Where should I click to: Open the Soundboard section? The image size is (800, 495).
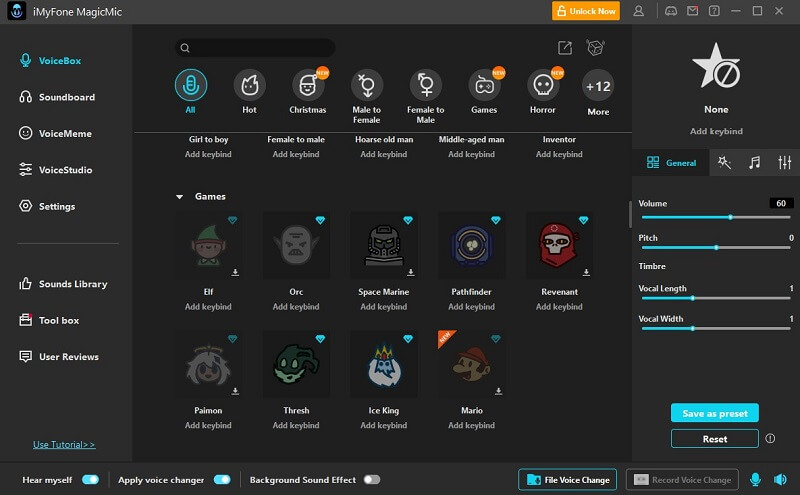(57, 97)
